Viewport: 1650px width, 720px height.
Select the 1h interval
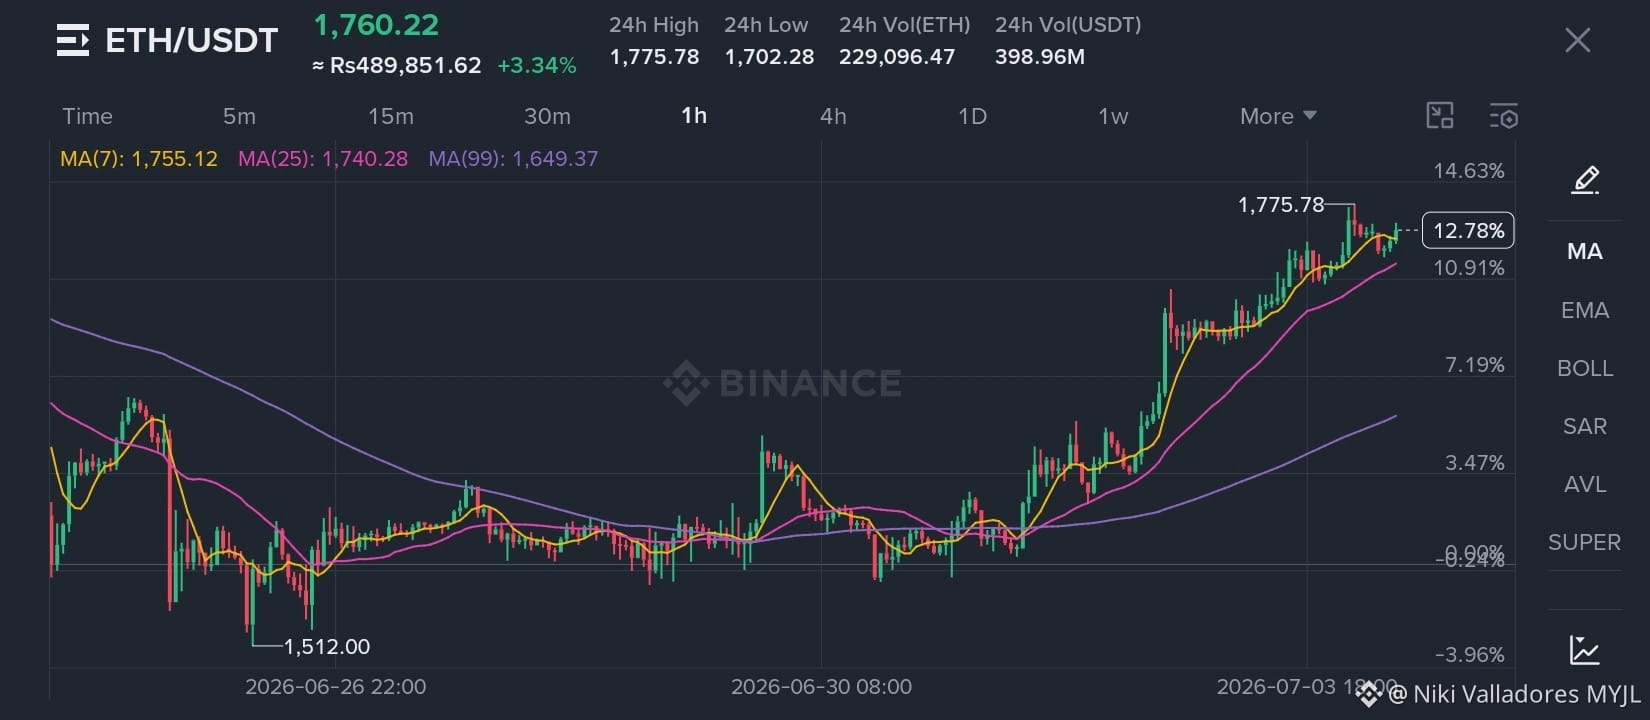point(694,116)
